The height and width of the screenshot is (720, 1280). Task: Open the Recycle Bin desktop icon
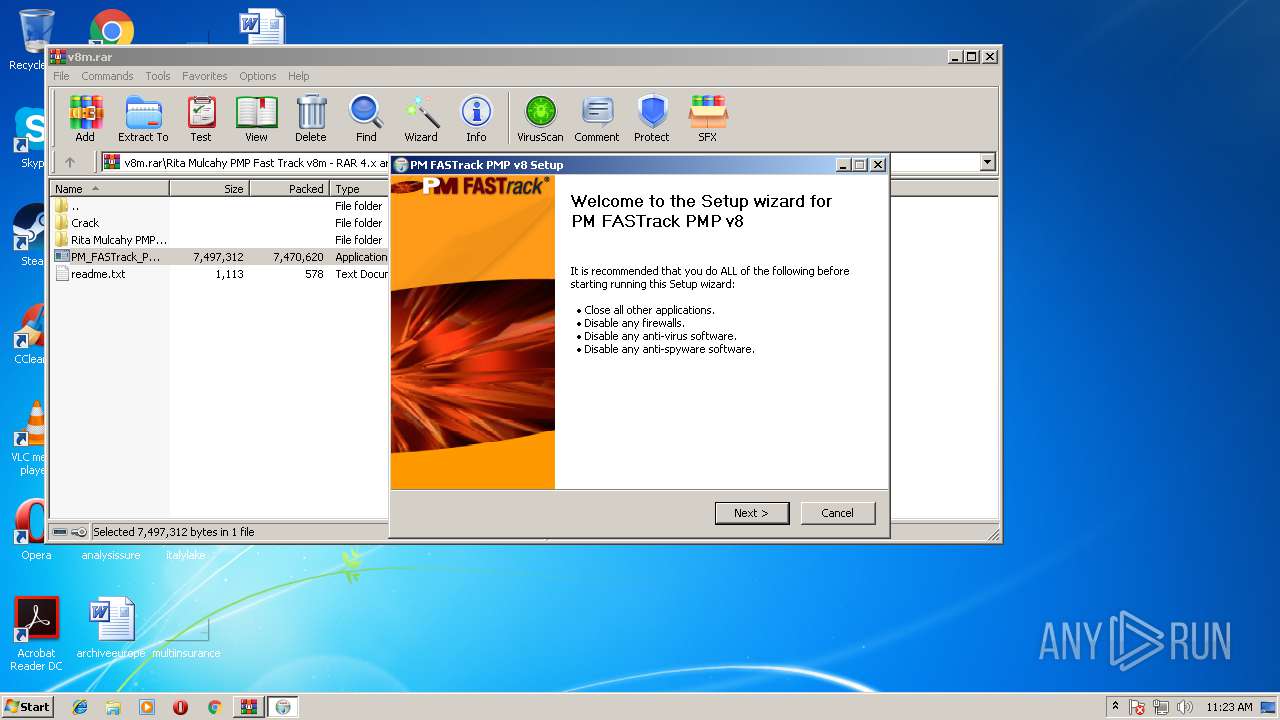click(34, 40)
